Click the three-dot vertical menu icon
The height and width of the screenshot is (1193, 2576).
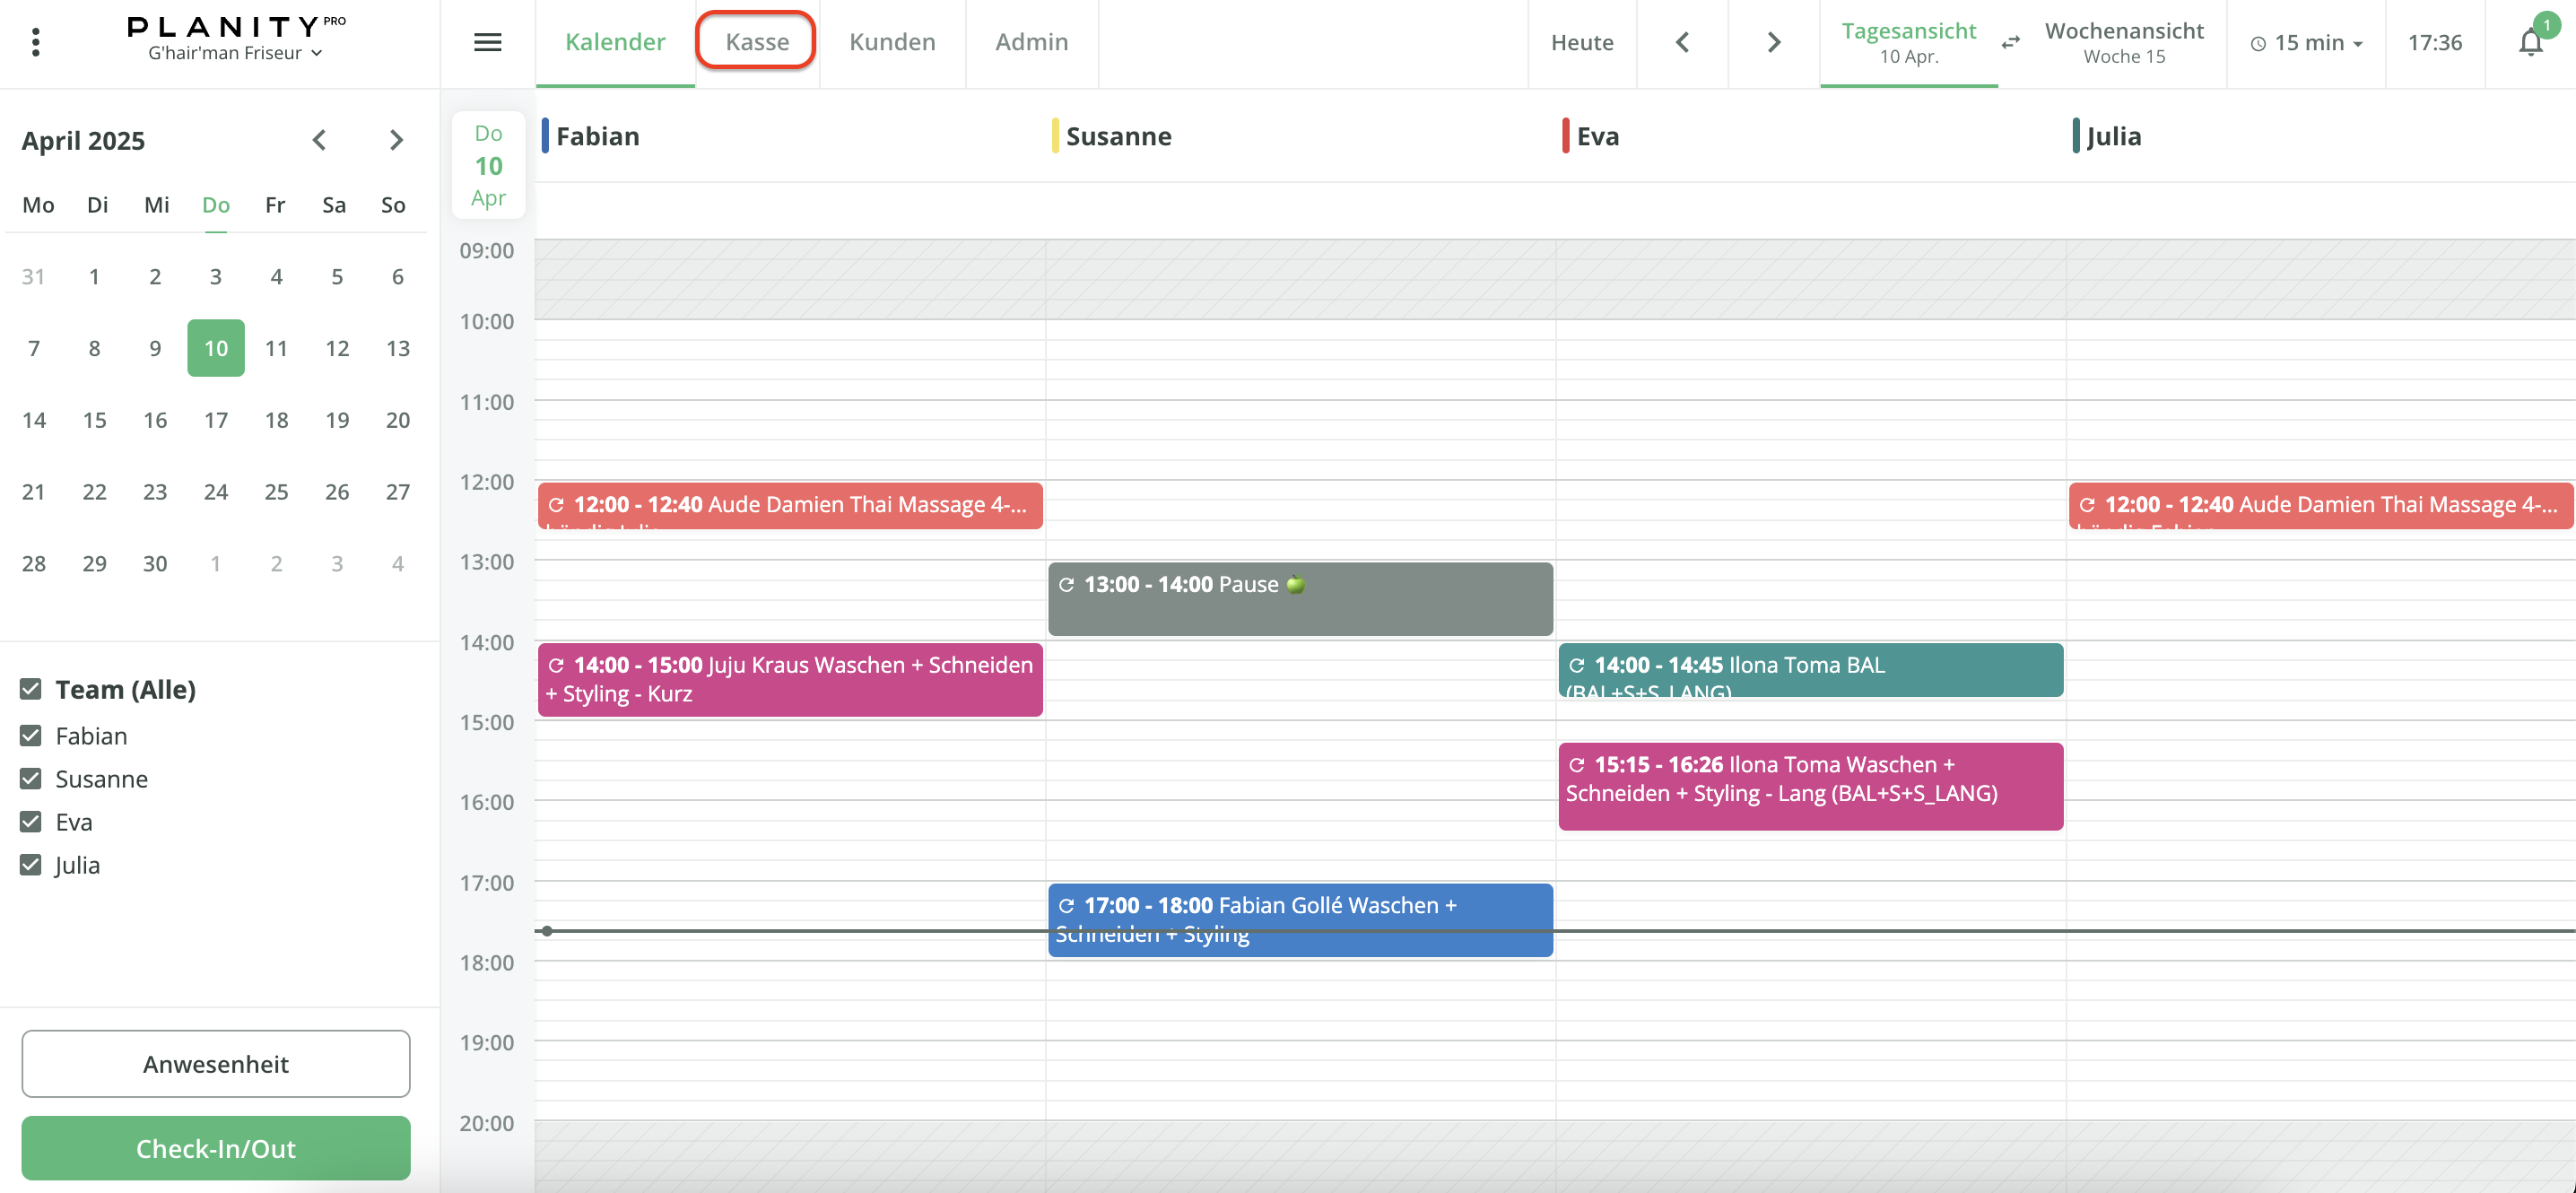click(36, 42)
